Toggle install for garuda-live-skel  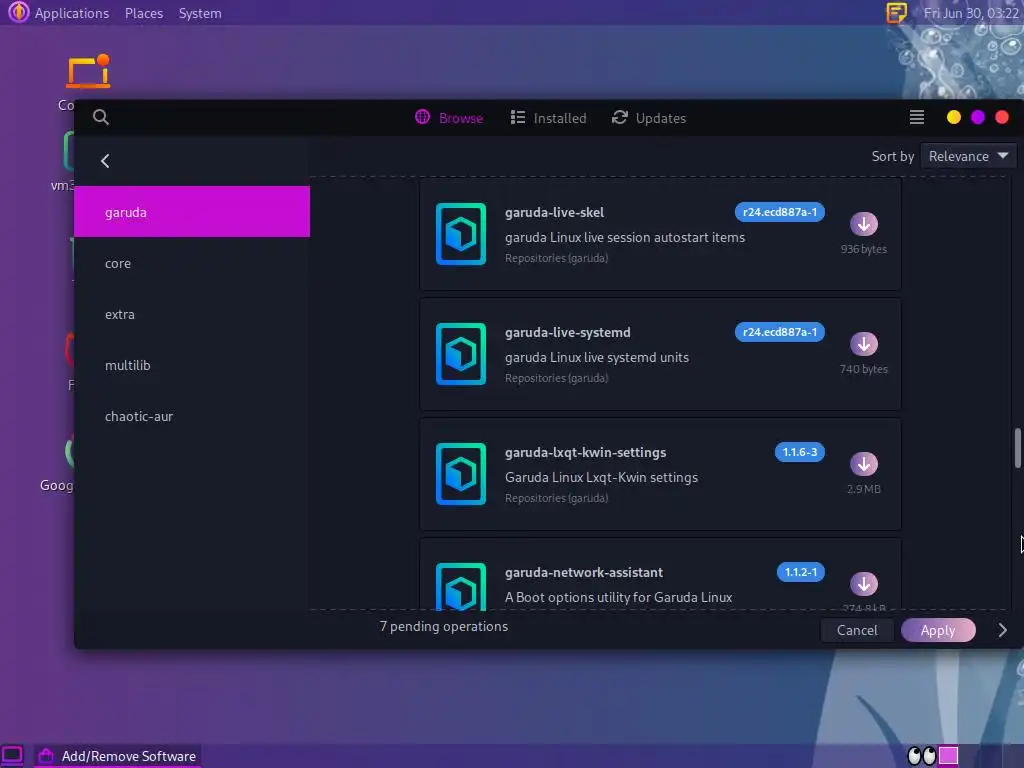(863, 224)
